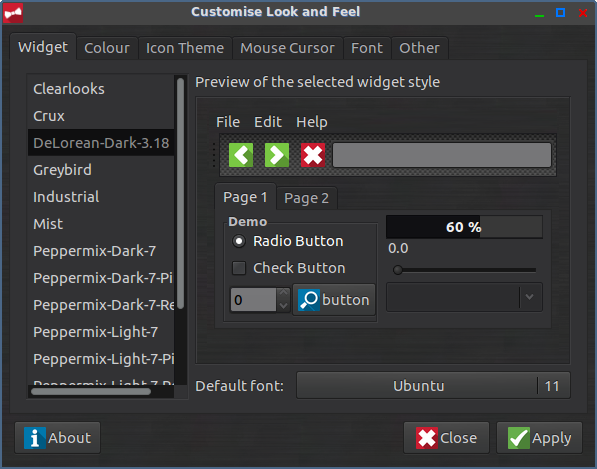Increase spin box value with up arrow
The width and height of the screenshot is (597, 469).
point(283,293)
